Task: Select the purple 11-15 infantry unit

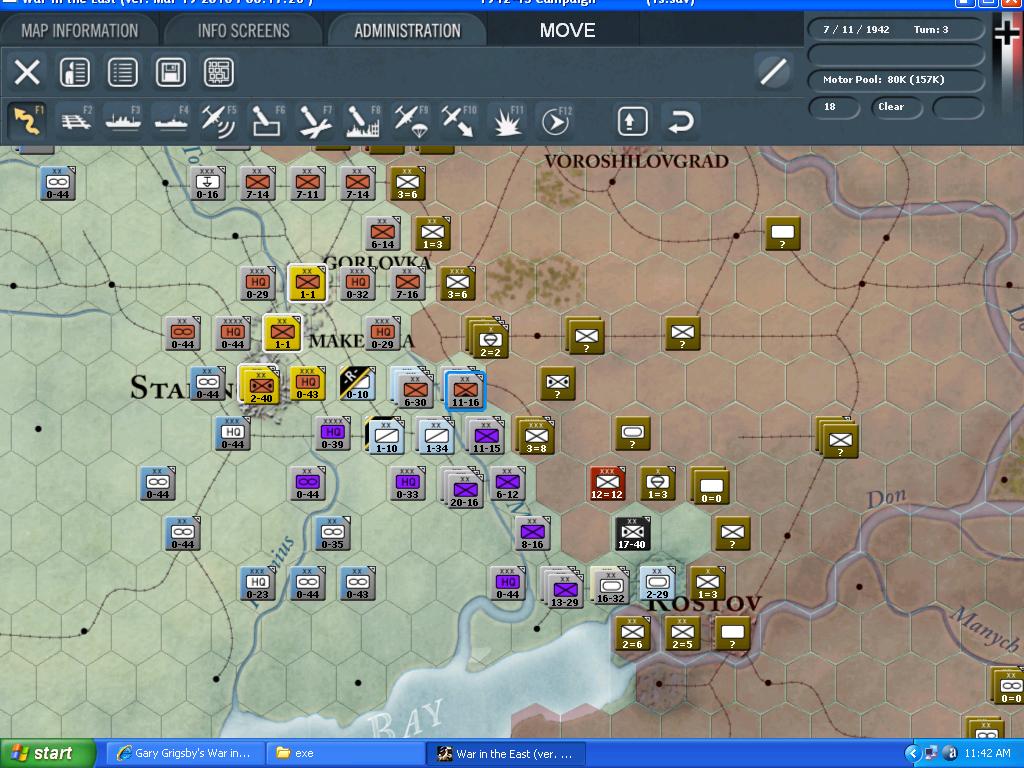Action: pos(487,437)
